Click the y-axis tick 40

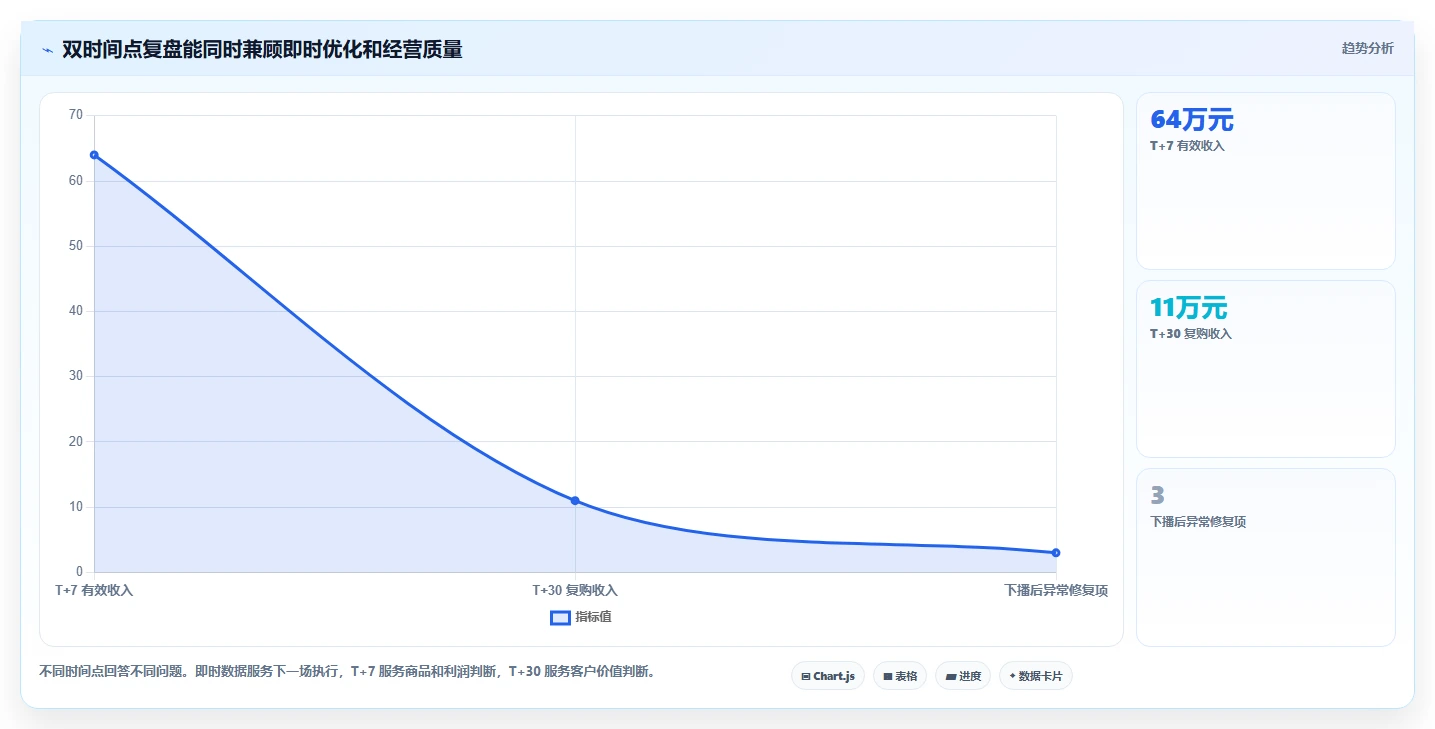(x=76, y=311)
